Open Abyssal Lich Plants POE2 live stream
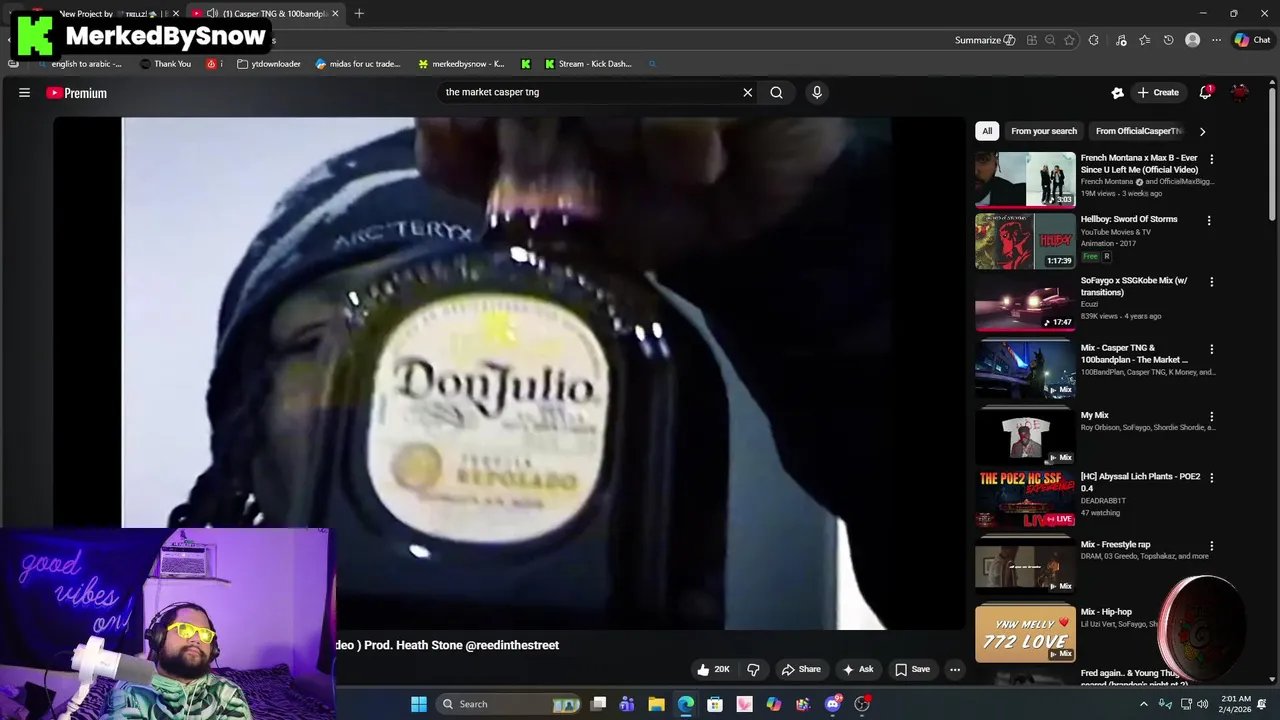This screenshot has height=720, width=1280. coord(1140,482)
